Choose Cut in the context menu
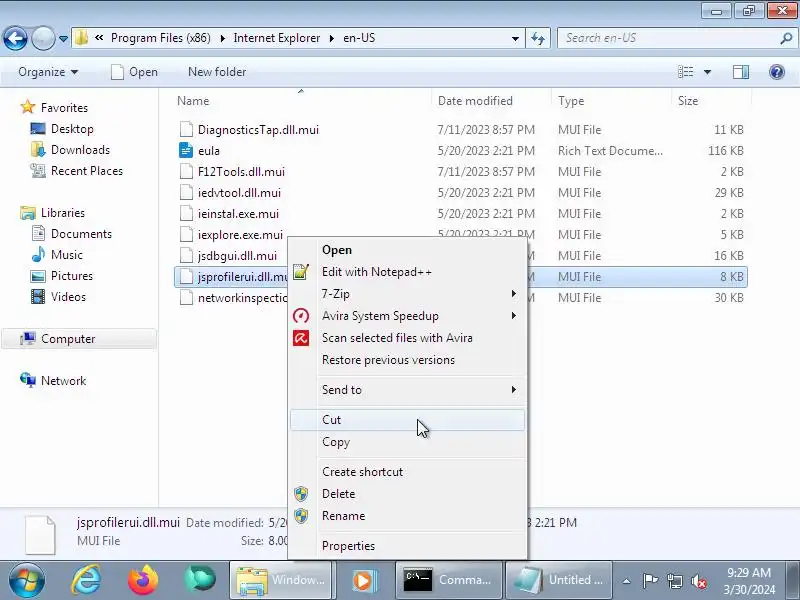The image size is (800, 600). click(x=407, y=420)
